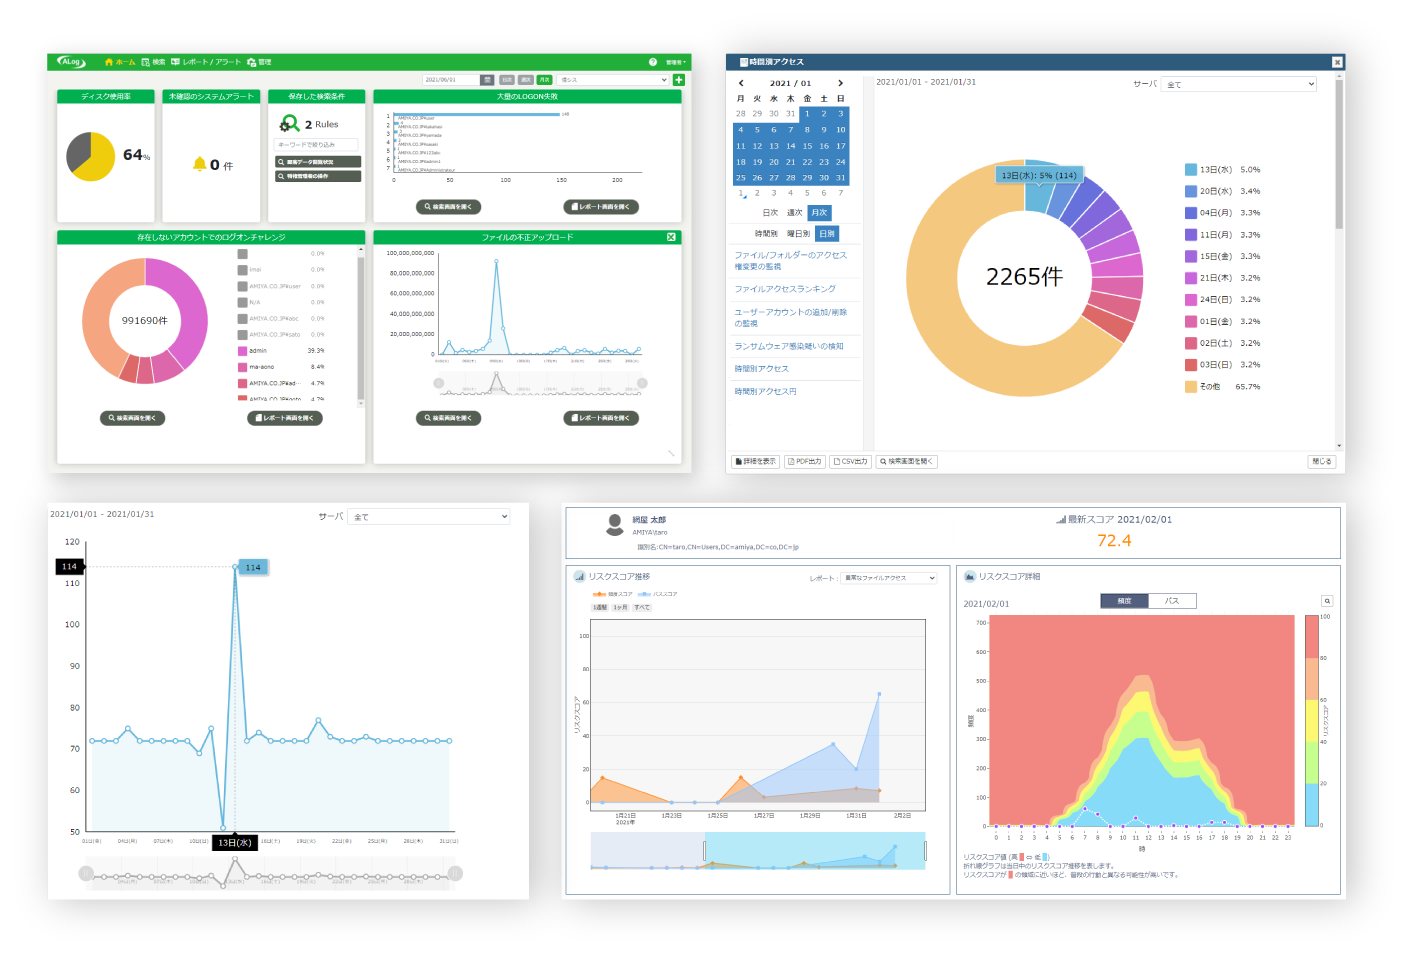Switch dashboard period to 週次 in header
Viewport: 1408px width, 956px height.
(x=525, y=80)
